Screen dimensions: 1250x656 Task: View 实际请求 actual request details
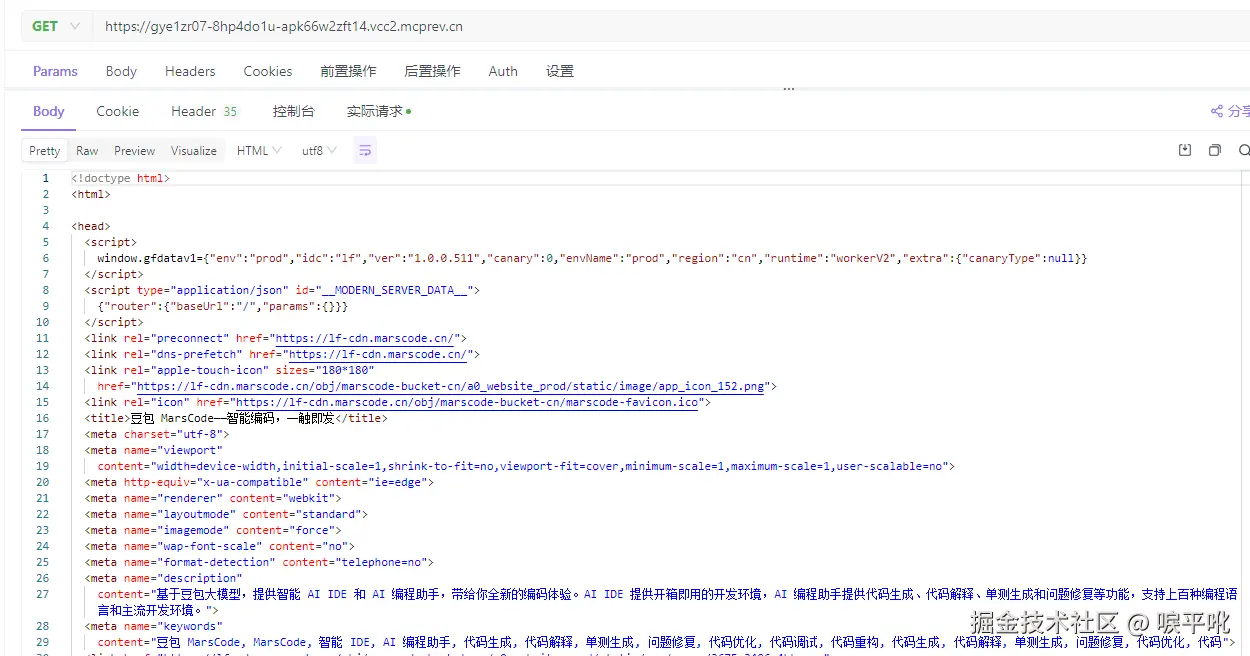(374, 111)
